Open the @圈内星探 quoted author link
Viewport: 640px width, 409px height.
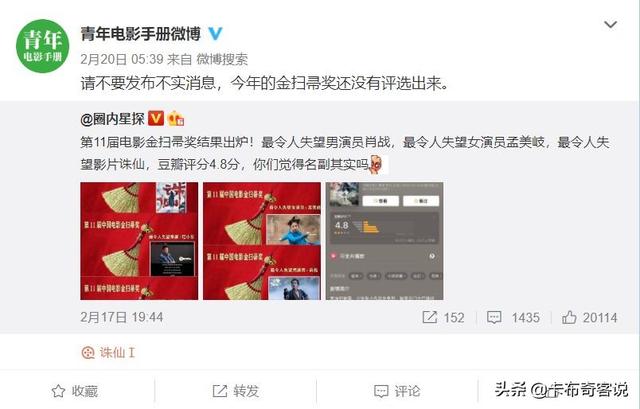[x=112, y=119]
